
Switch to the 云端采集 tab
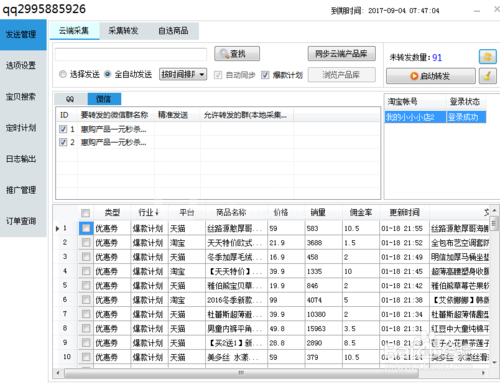(74, 31)
